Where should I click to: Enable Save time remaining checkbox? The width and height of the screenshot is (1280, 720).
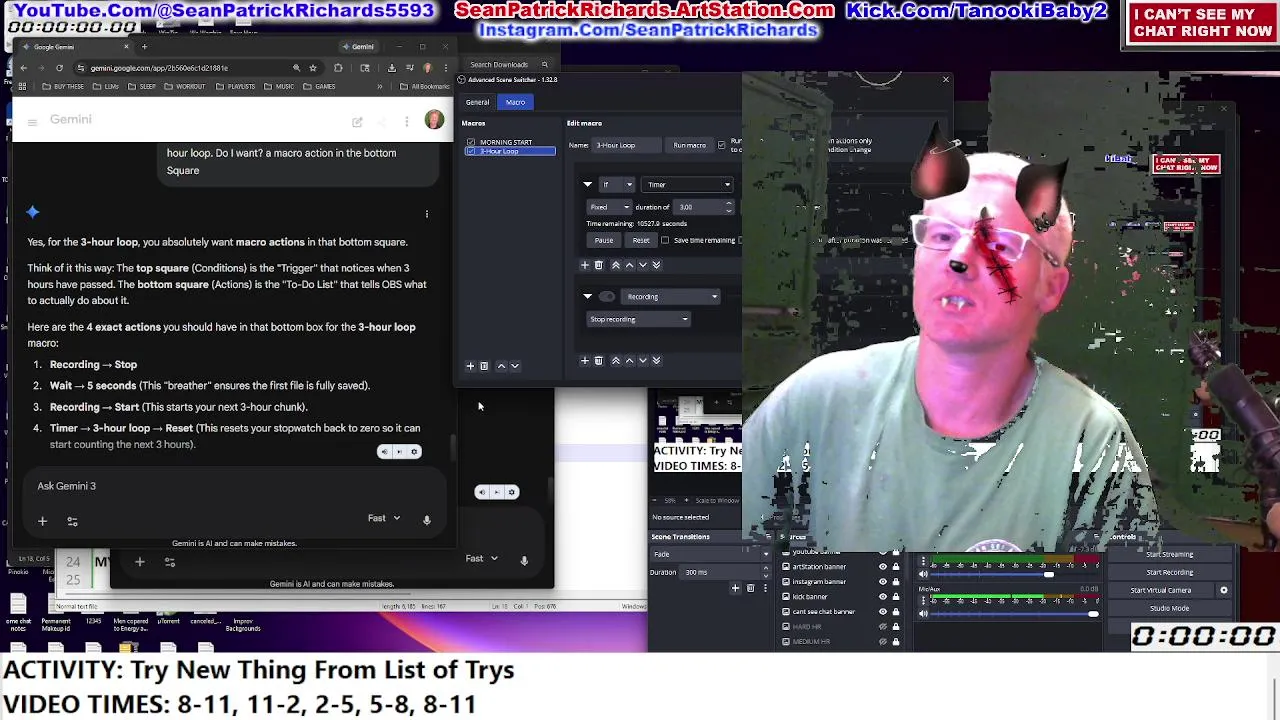pos(665,240)
